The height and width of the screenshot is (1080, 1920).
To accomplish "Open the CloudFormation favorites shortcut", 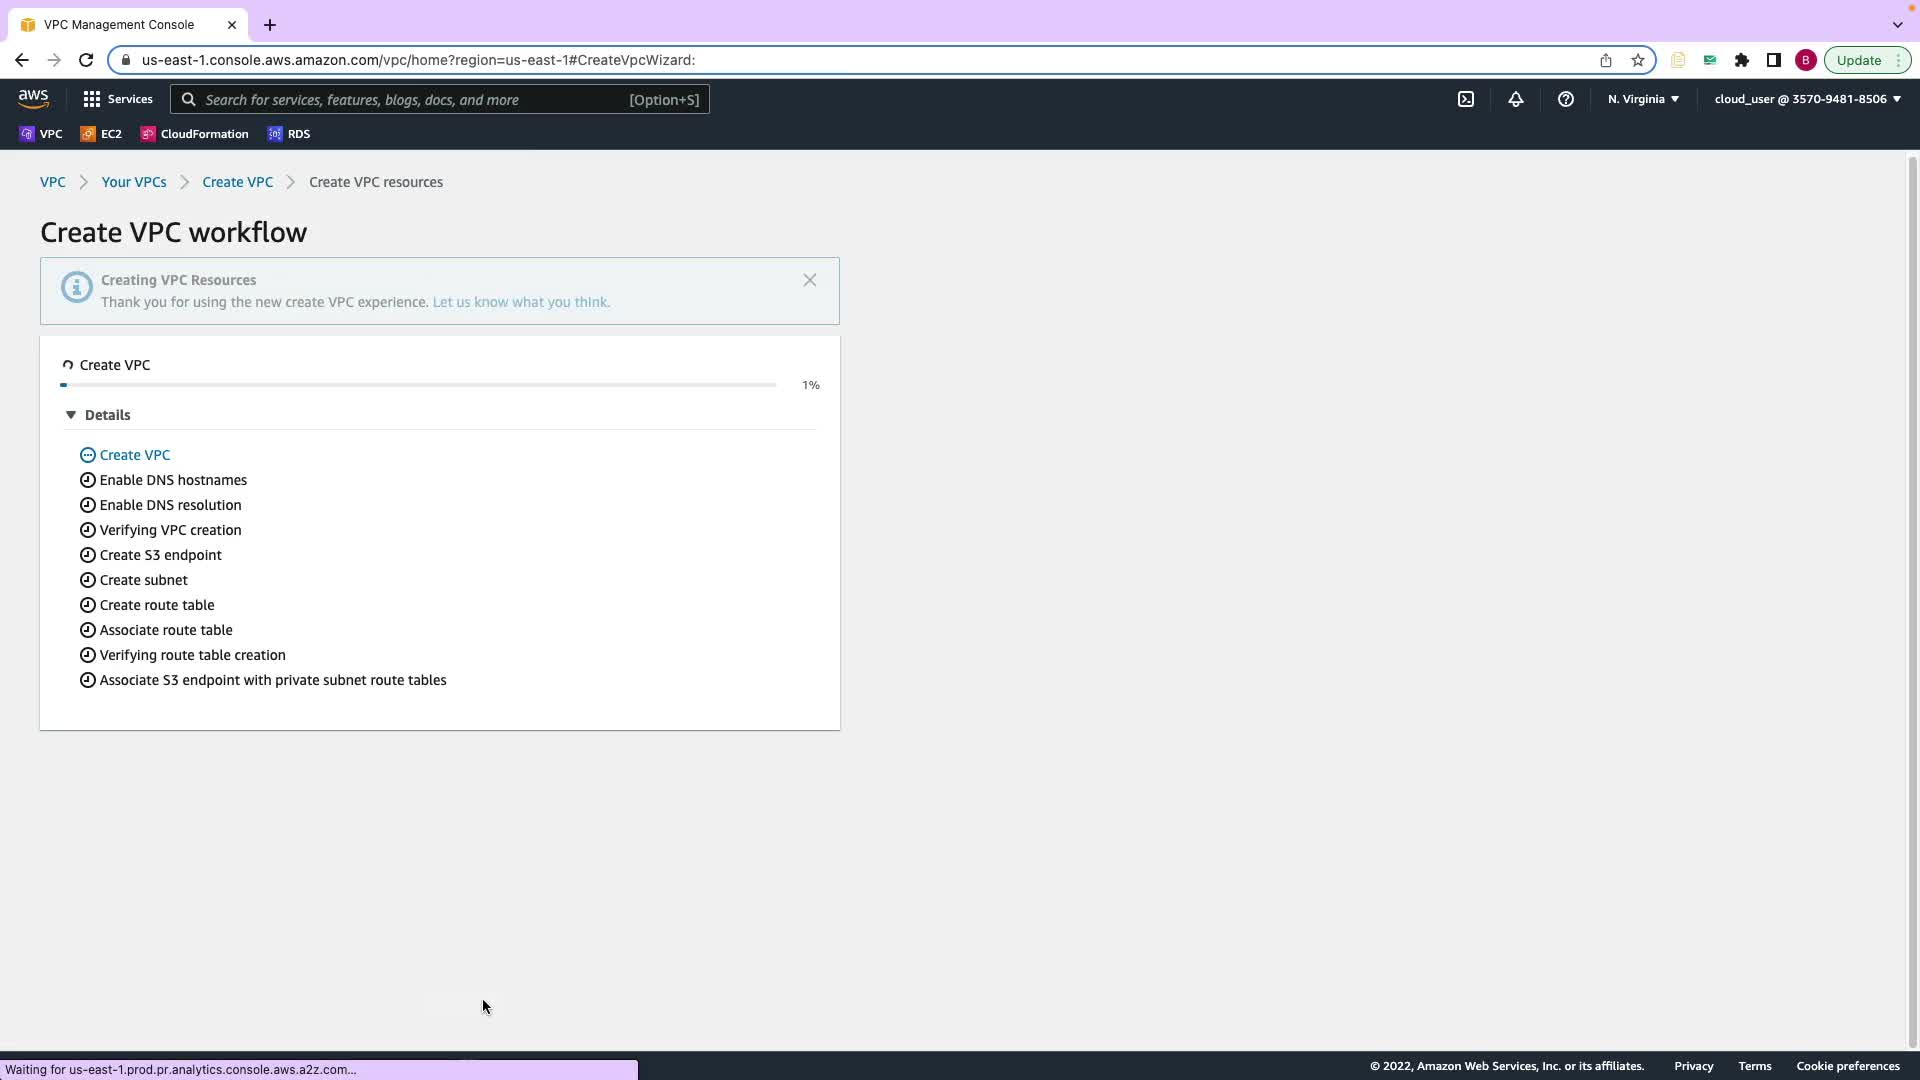I will pos(195,134).
